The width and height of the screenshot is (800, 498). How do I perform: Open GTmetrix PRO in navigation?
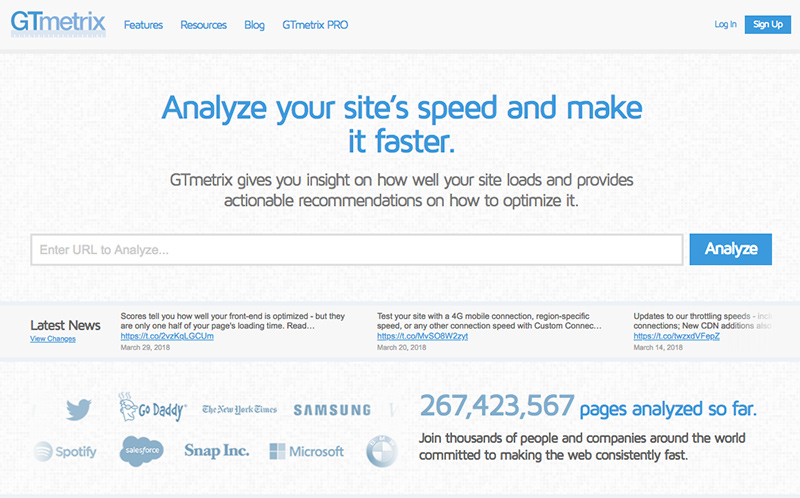click(315, 25)
